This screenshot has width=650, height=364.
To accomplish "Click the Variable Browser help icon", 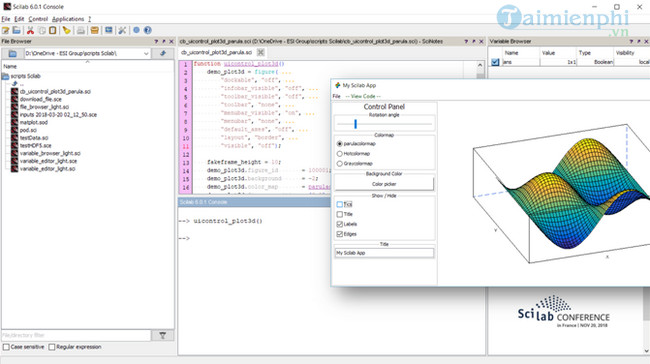I will point(631,41).
